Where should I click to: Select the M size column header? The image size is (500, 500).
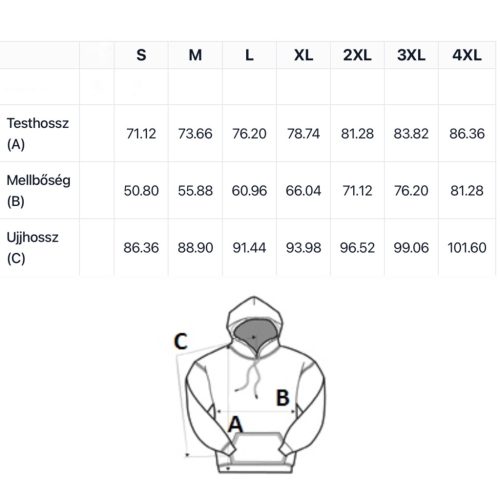click(195, 55)
